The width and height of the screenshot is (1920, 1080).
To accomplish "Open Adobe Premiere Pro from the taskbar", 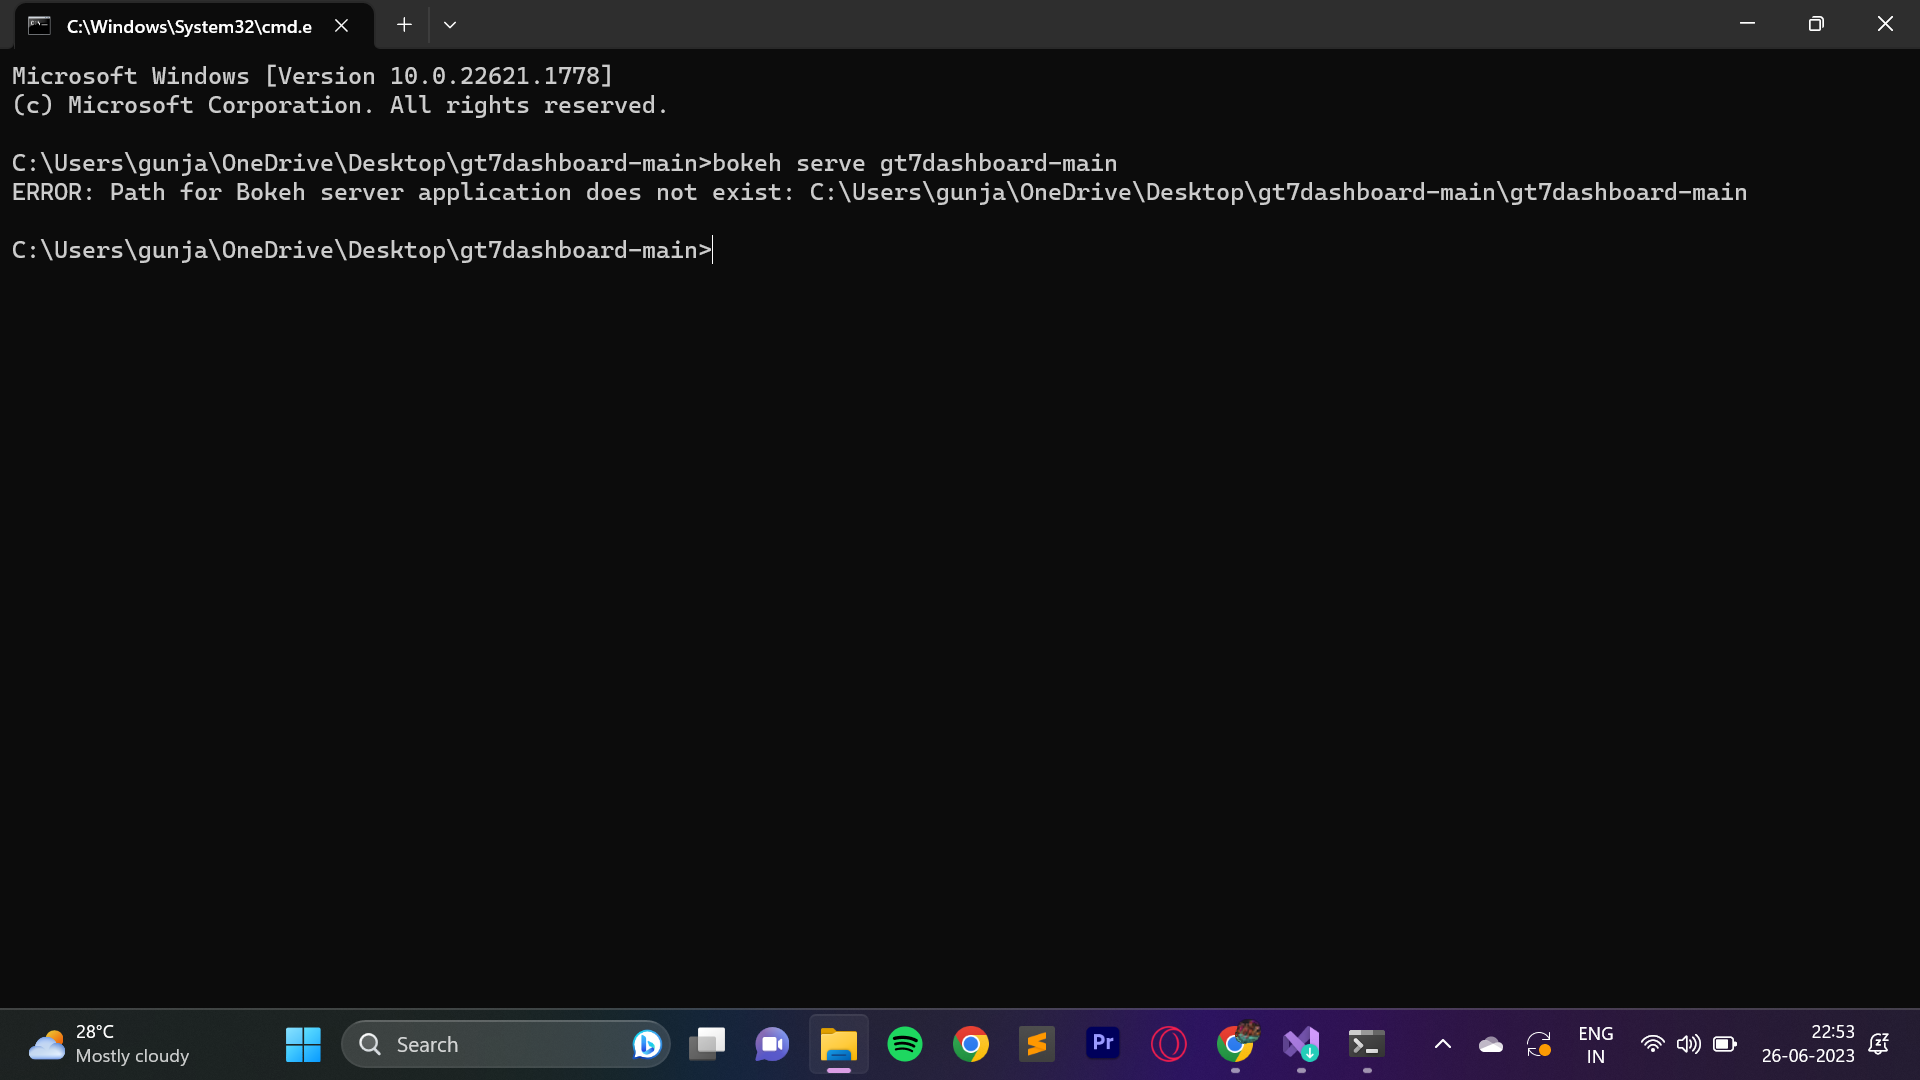I will tap(1103, 1043).
